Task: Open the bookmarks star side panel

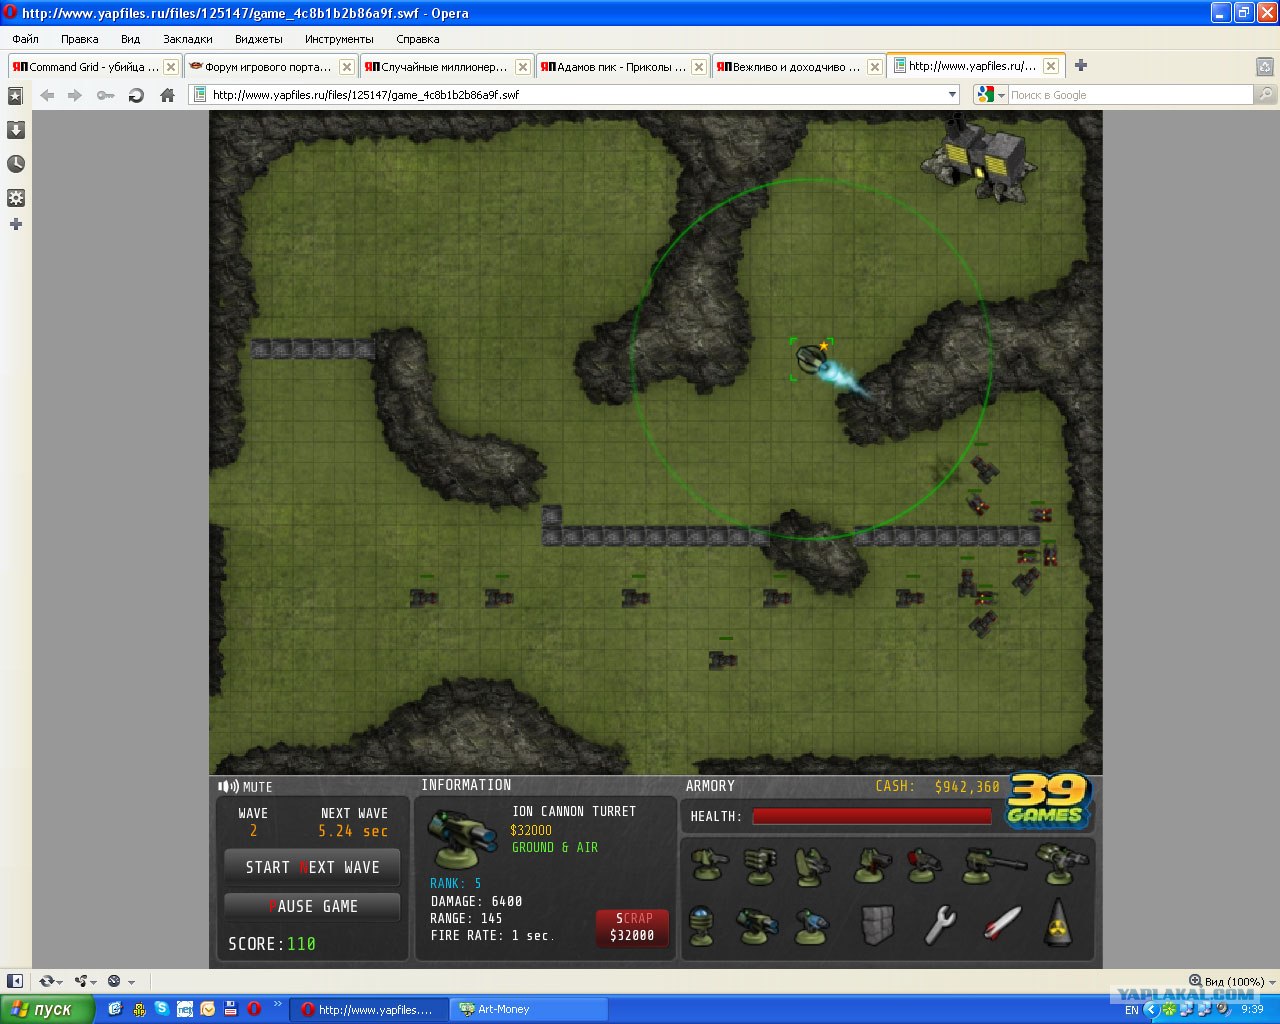Action: tap(15, 96)
